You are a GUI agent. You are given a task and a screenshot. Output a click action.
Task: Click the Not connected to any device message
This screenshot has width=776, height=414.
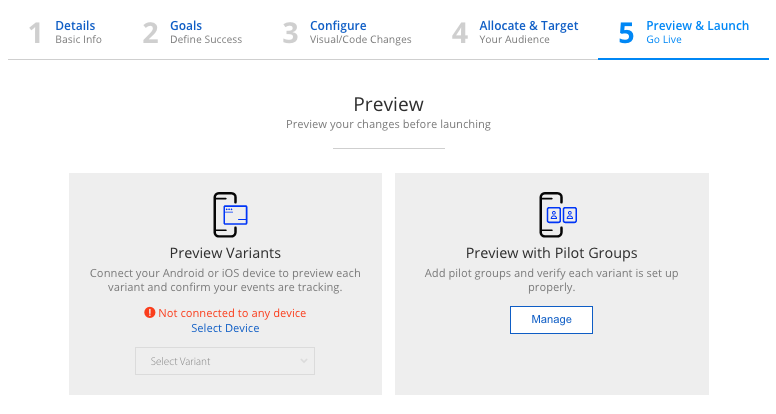[x=232, y=313]
